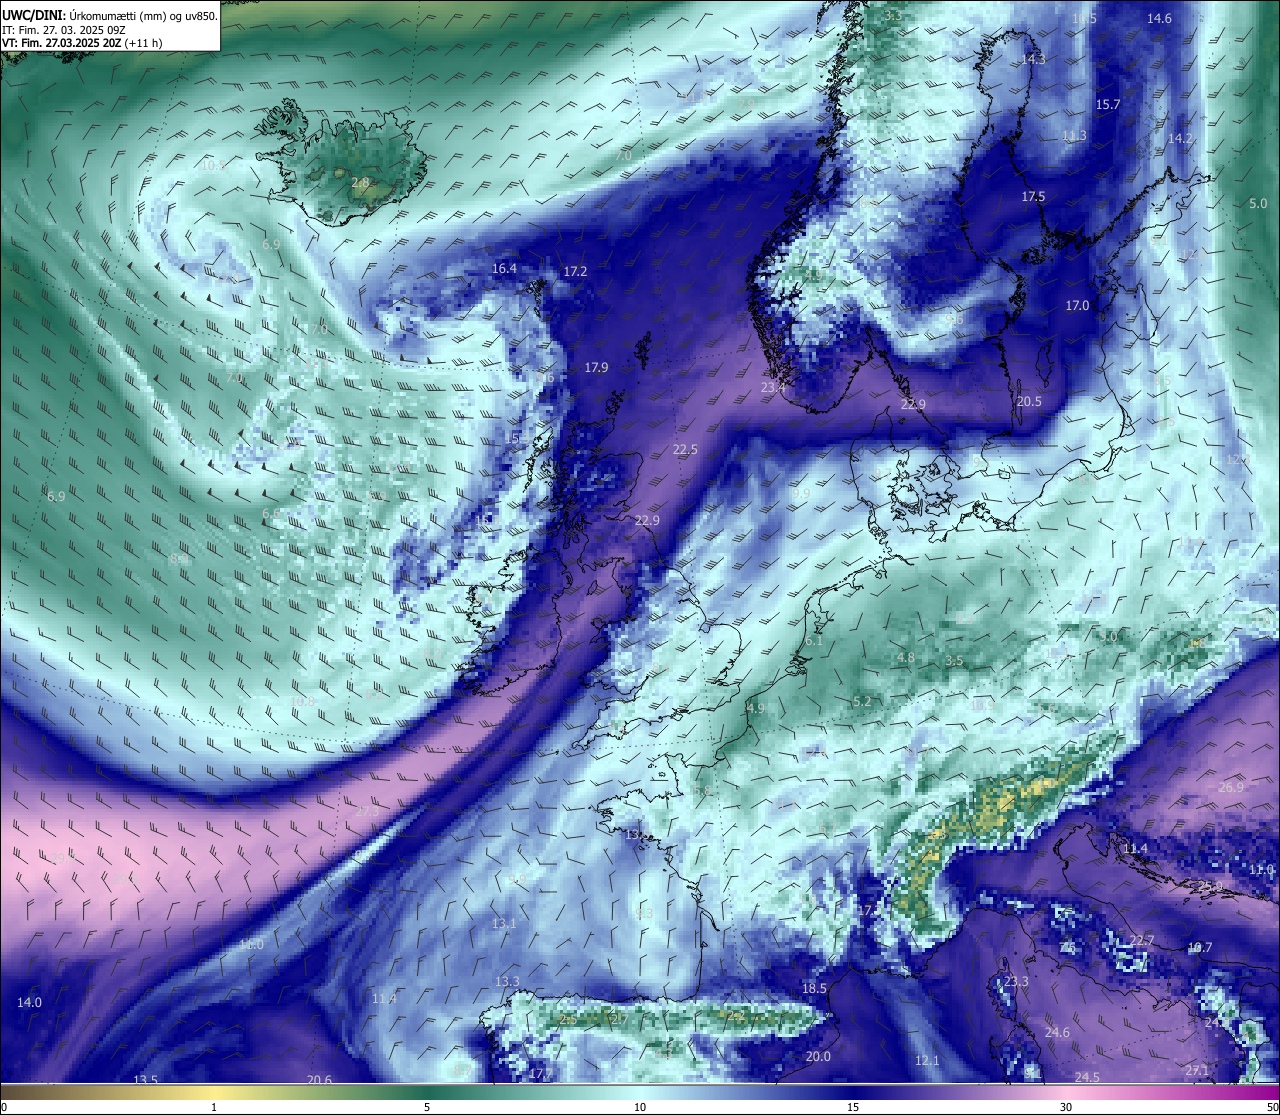Click the '22.7' value label
This screenshot has width=1280, height=1115.
(1142, 940)
